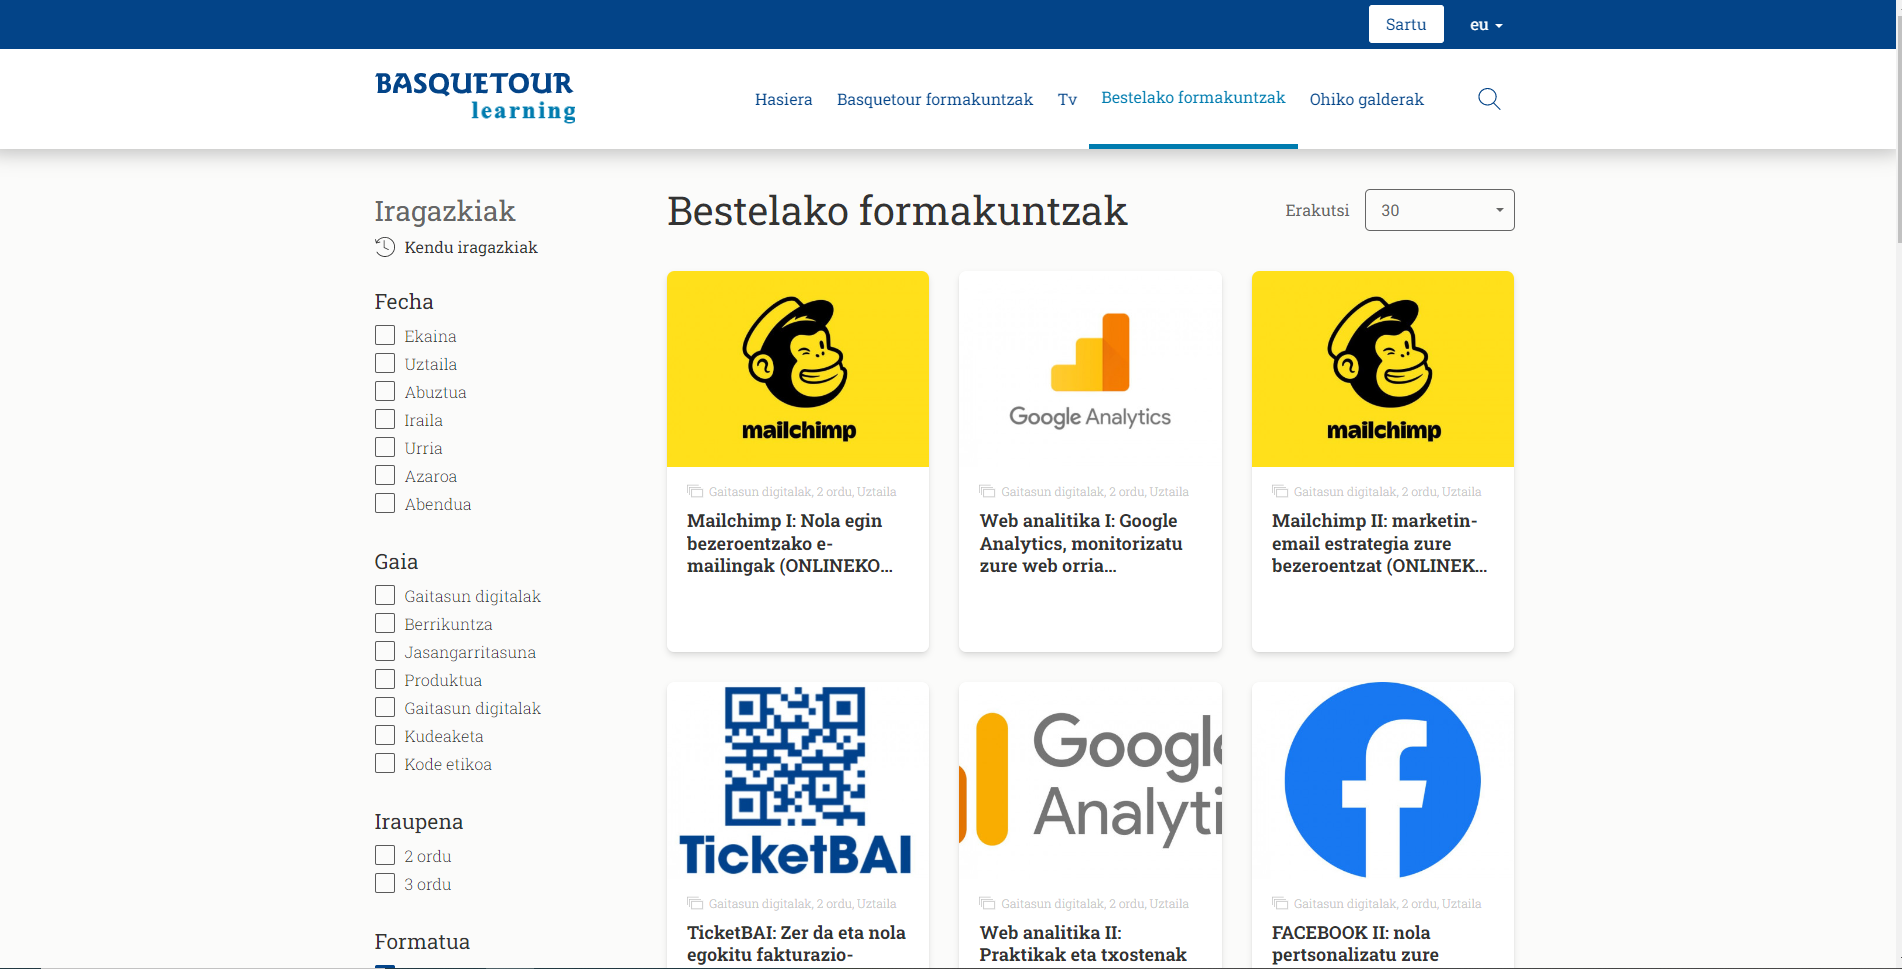The width and height of the screenshot is (1902, 969).
Task: Click the Basquetour learning logo
Action: (475, 97)
